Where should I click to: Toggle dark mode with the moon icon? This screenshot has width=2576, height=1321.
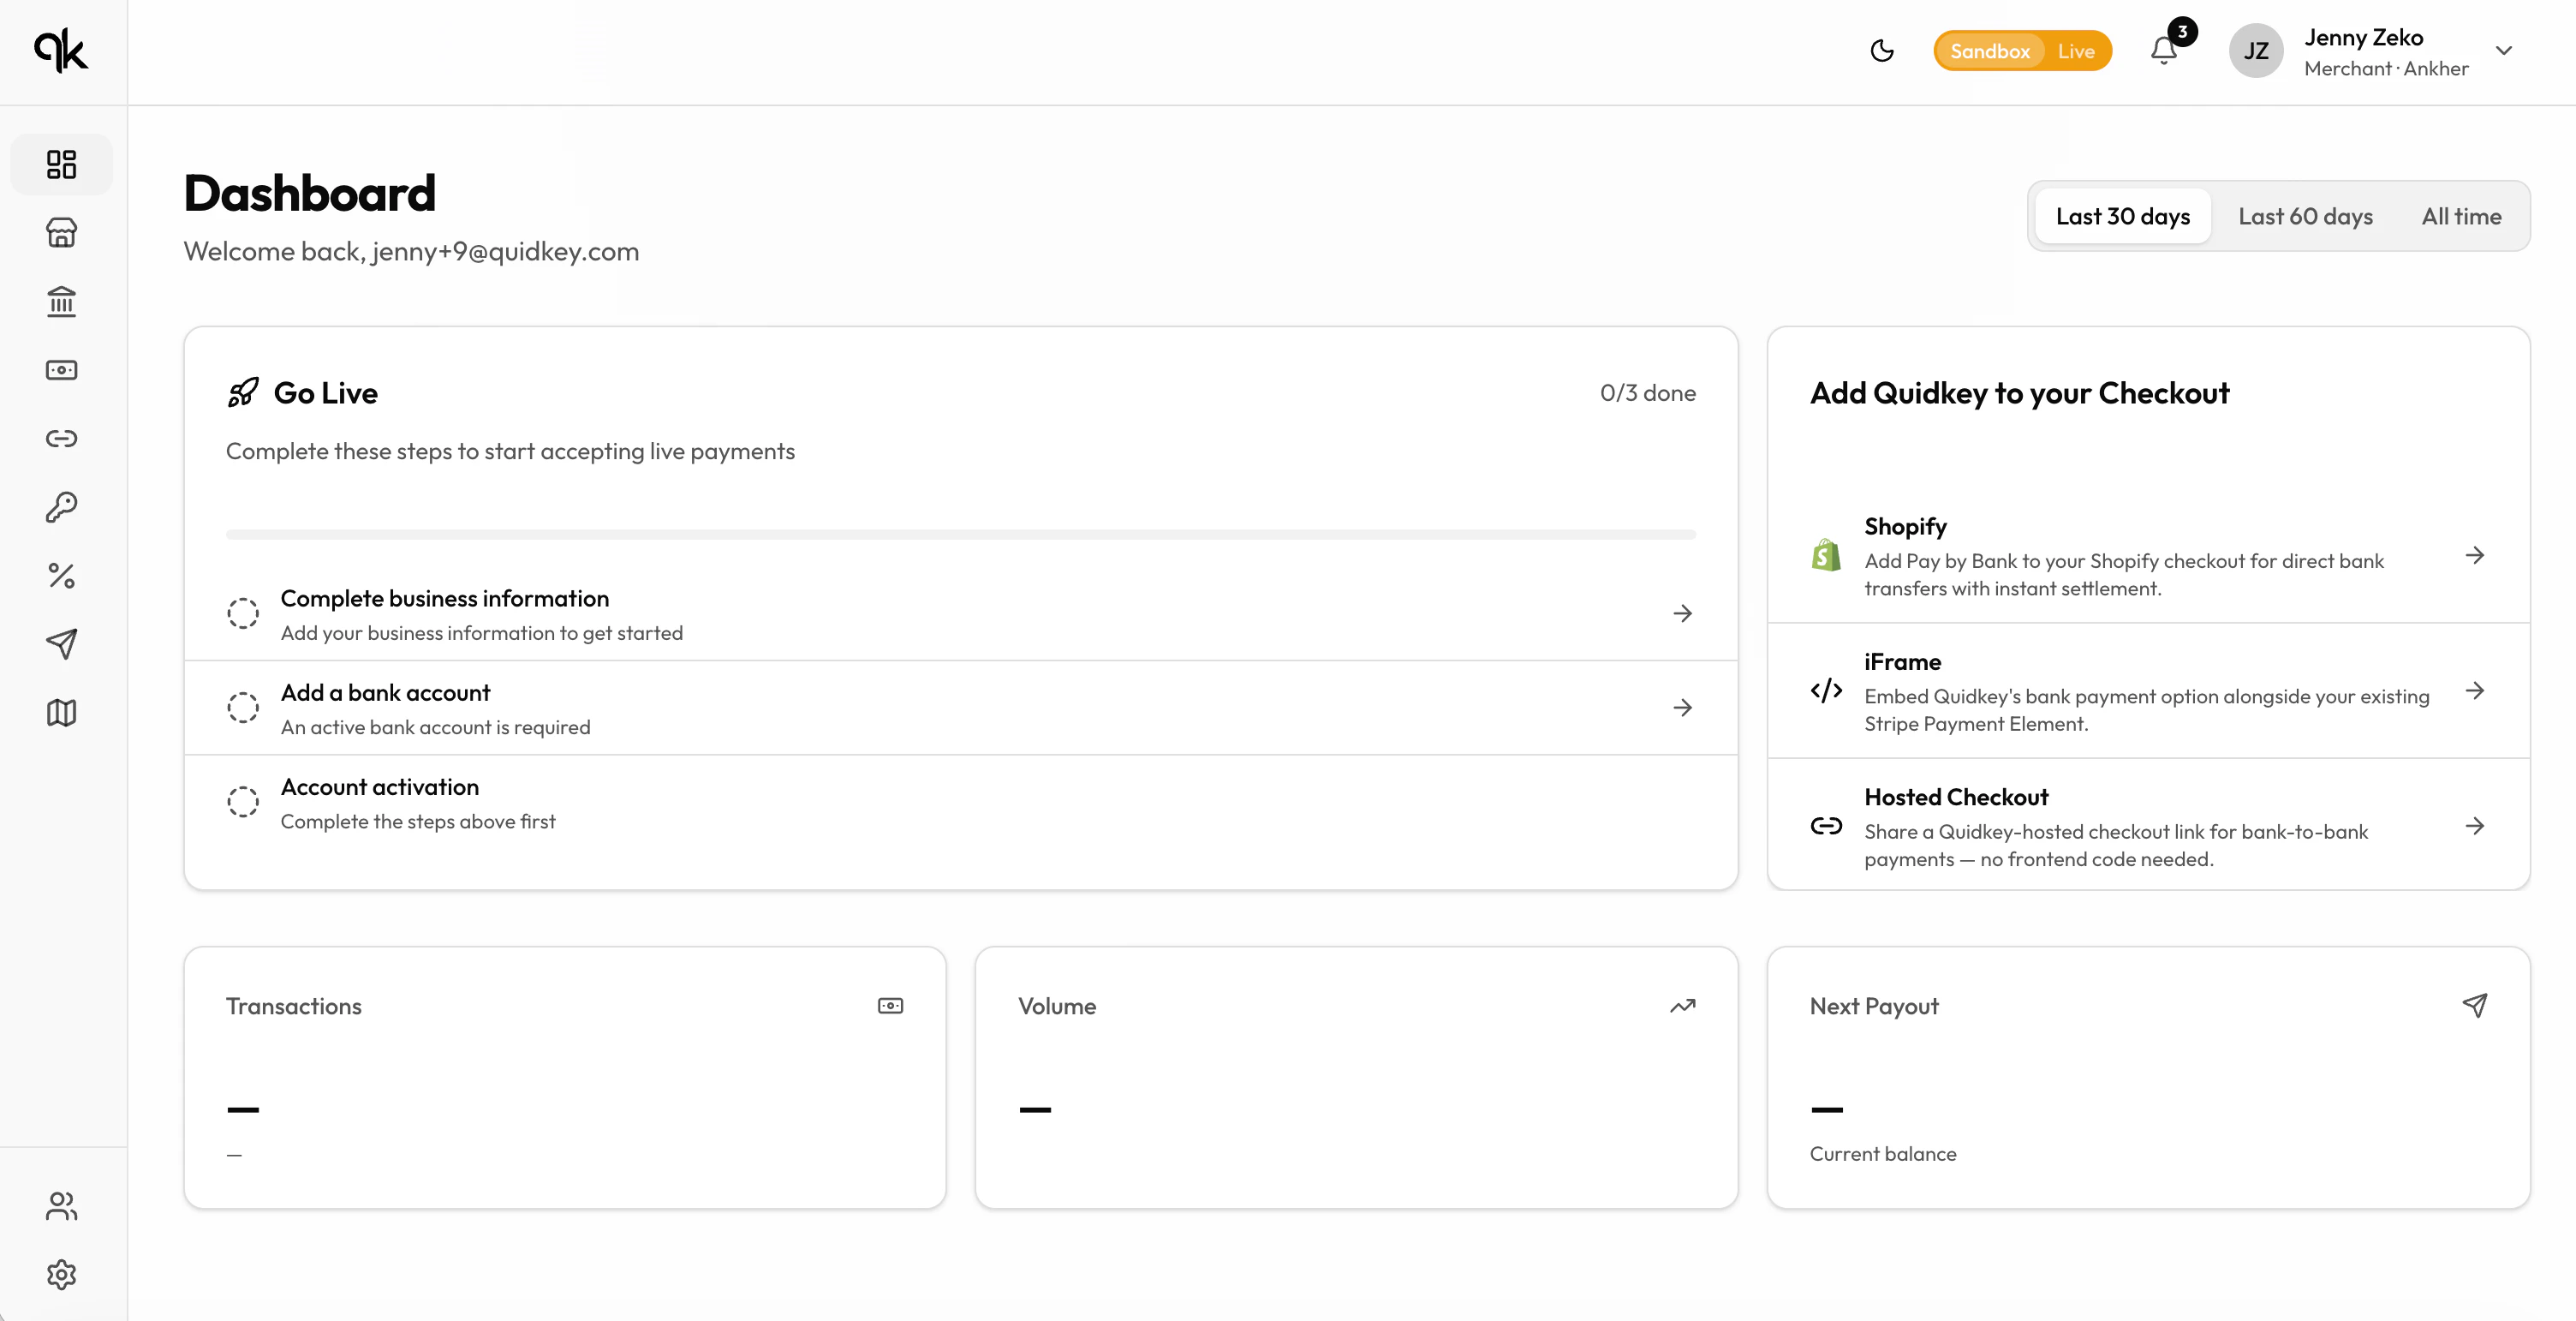coord(1882,50)
